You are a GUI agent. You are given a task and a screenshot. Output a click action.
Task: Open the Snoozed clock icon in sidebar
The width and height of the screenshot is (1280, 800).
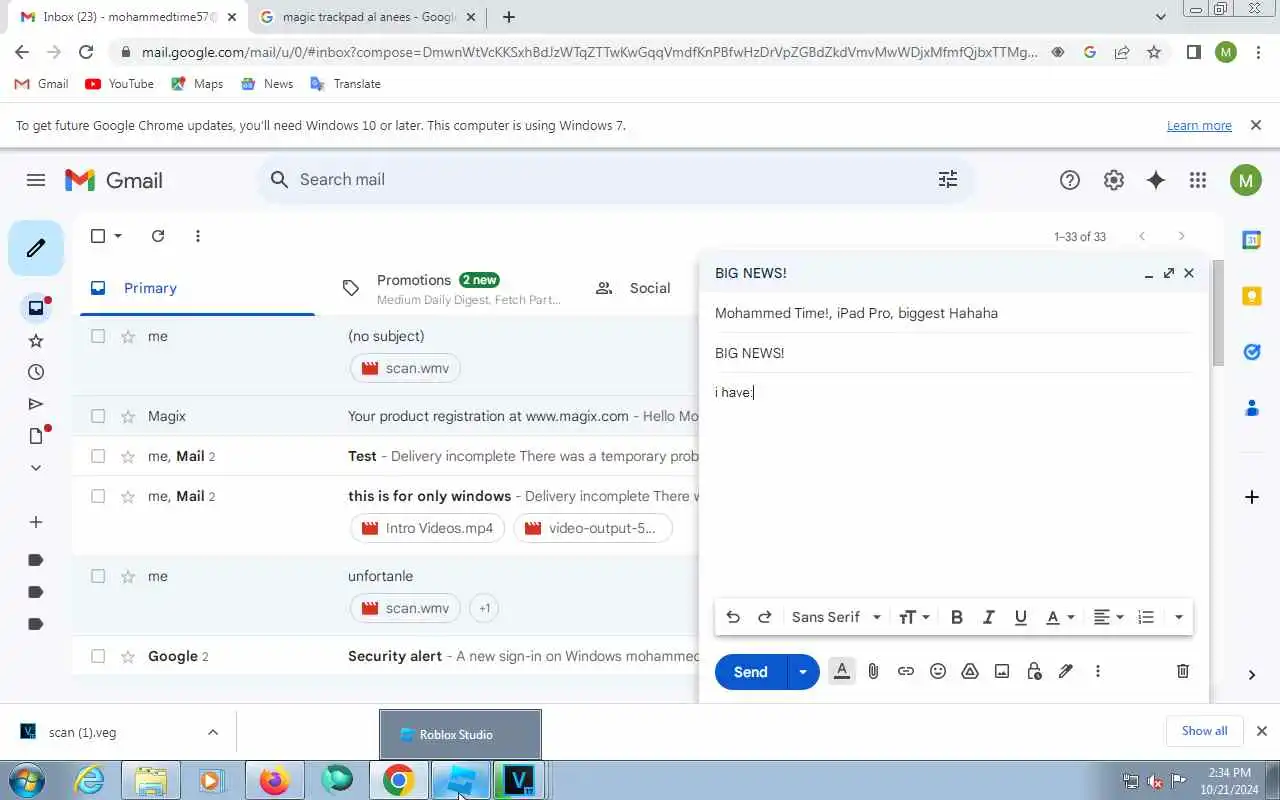click(x=36, y=372)
